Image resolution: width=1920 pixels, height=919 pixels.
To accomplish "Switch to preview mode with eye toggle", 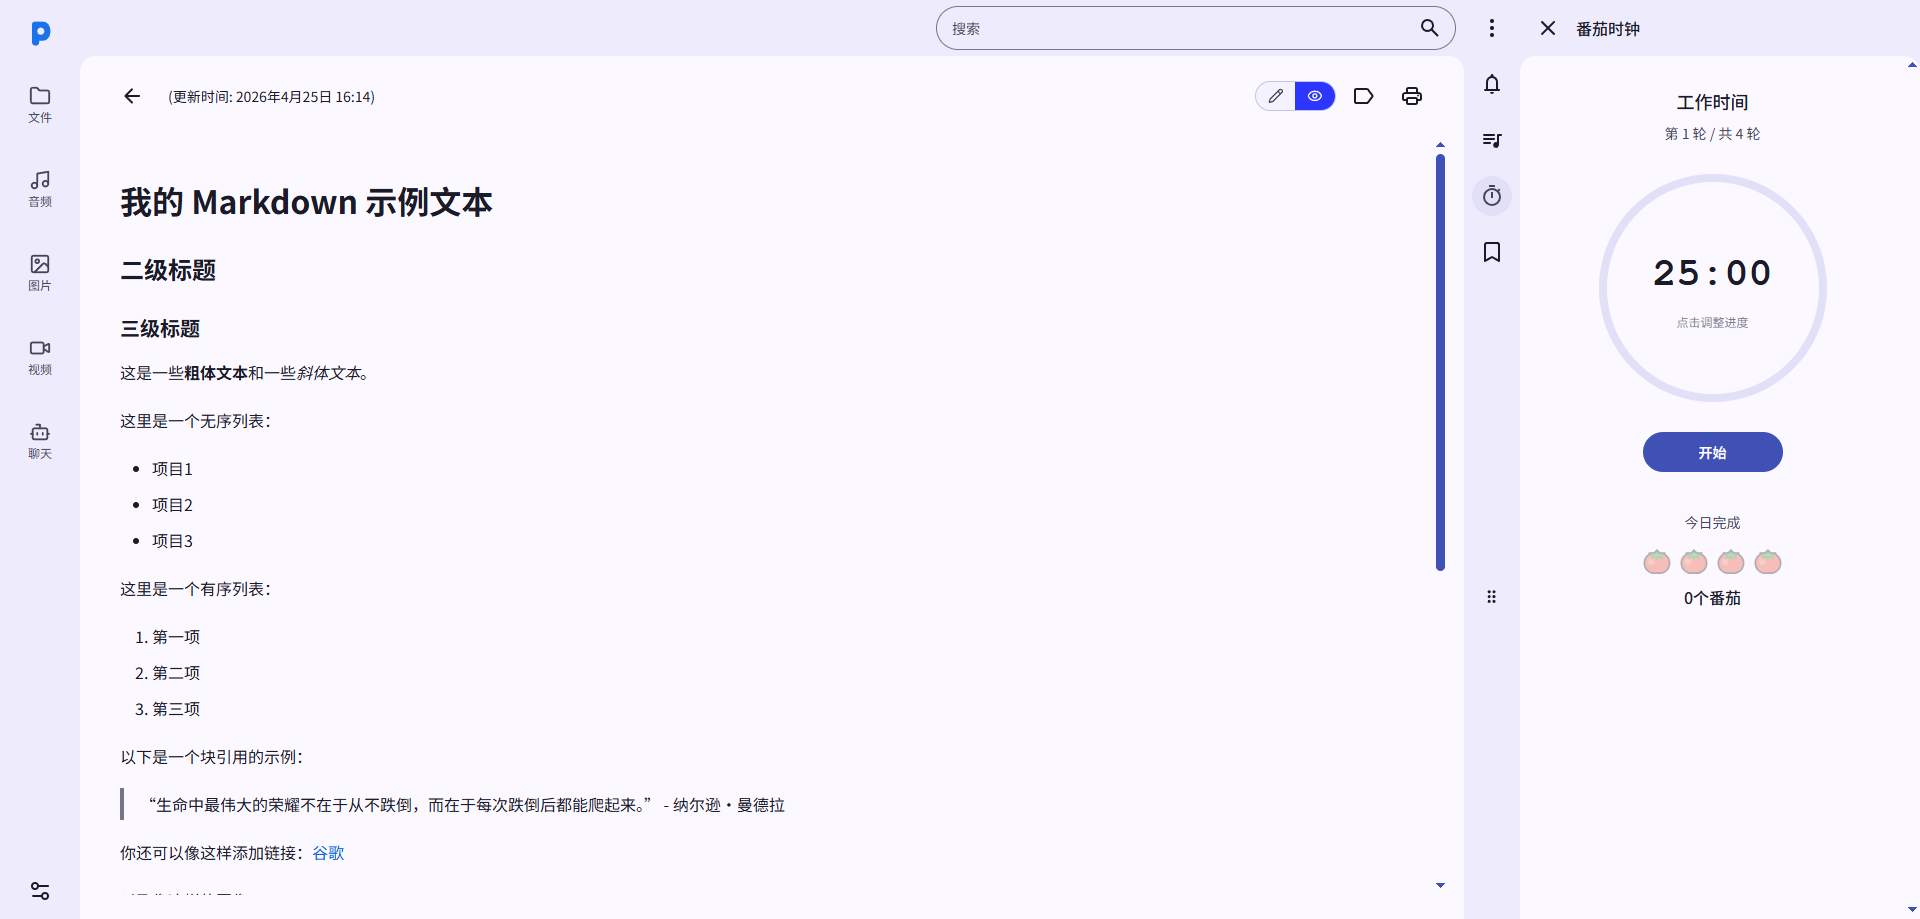I will (x=1315, y=96).
